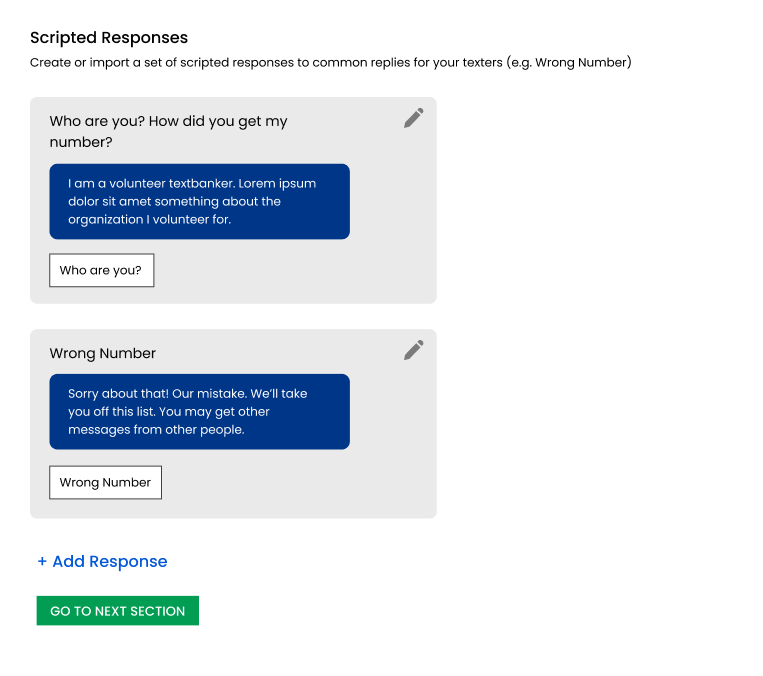This screenshot has height=676, width=763.
Task: Click pencil icon on Wrong Number card
Action: 413,350
